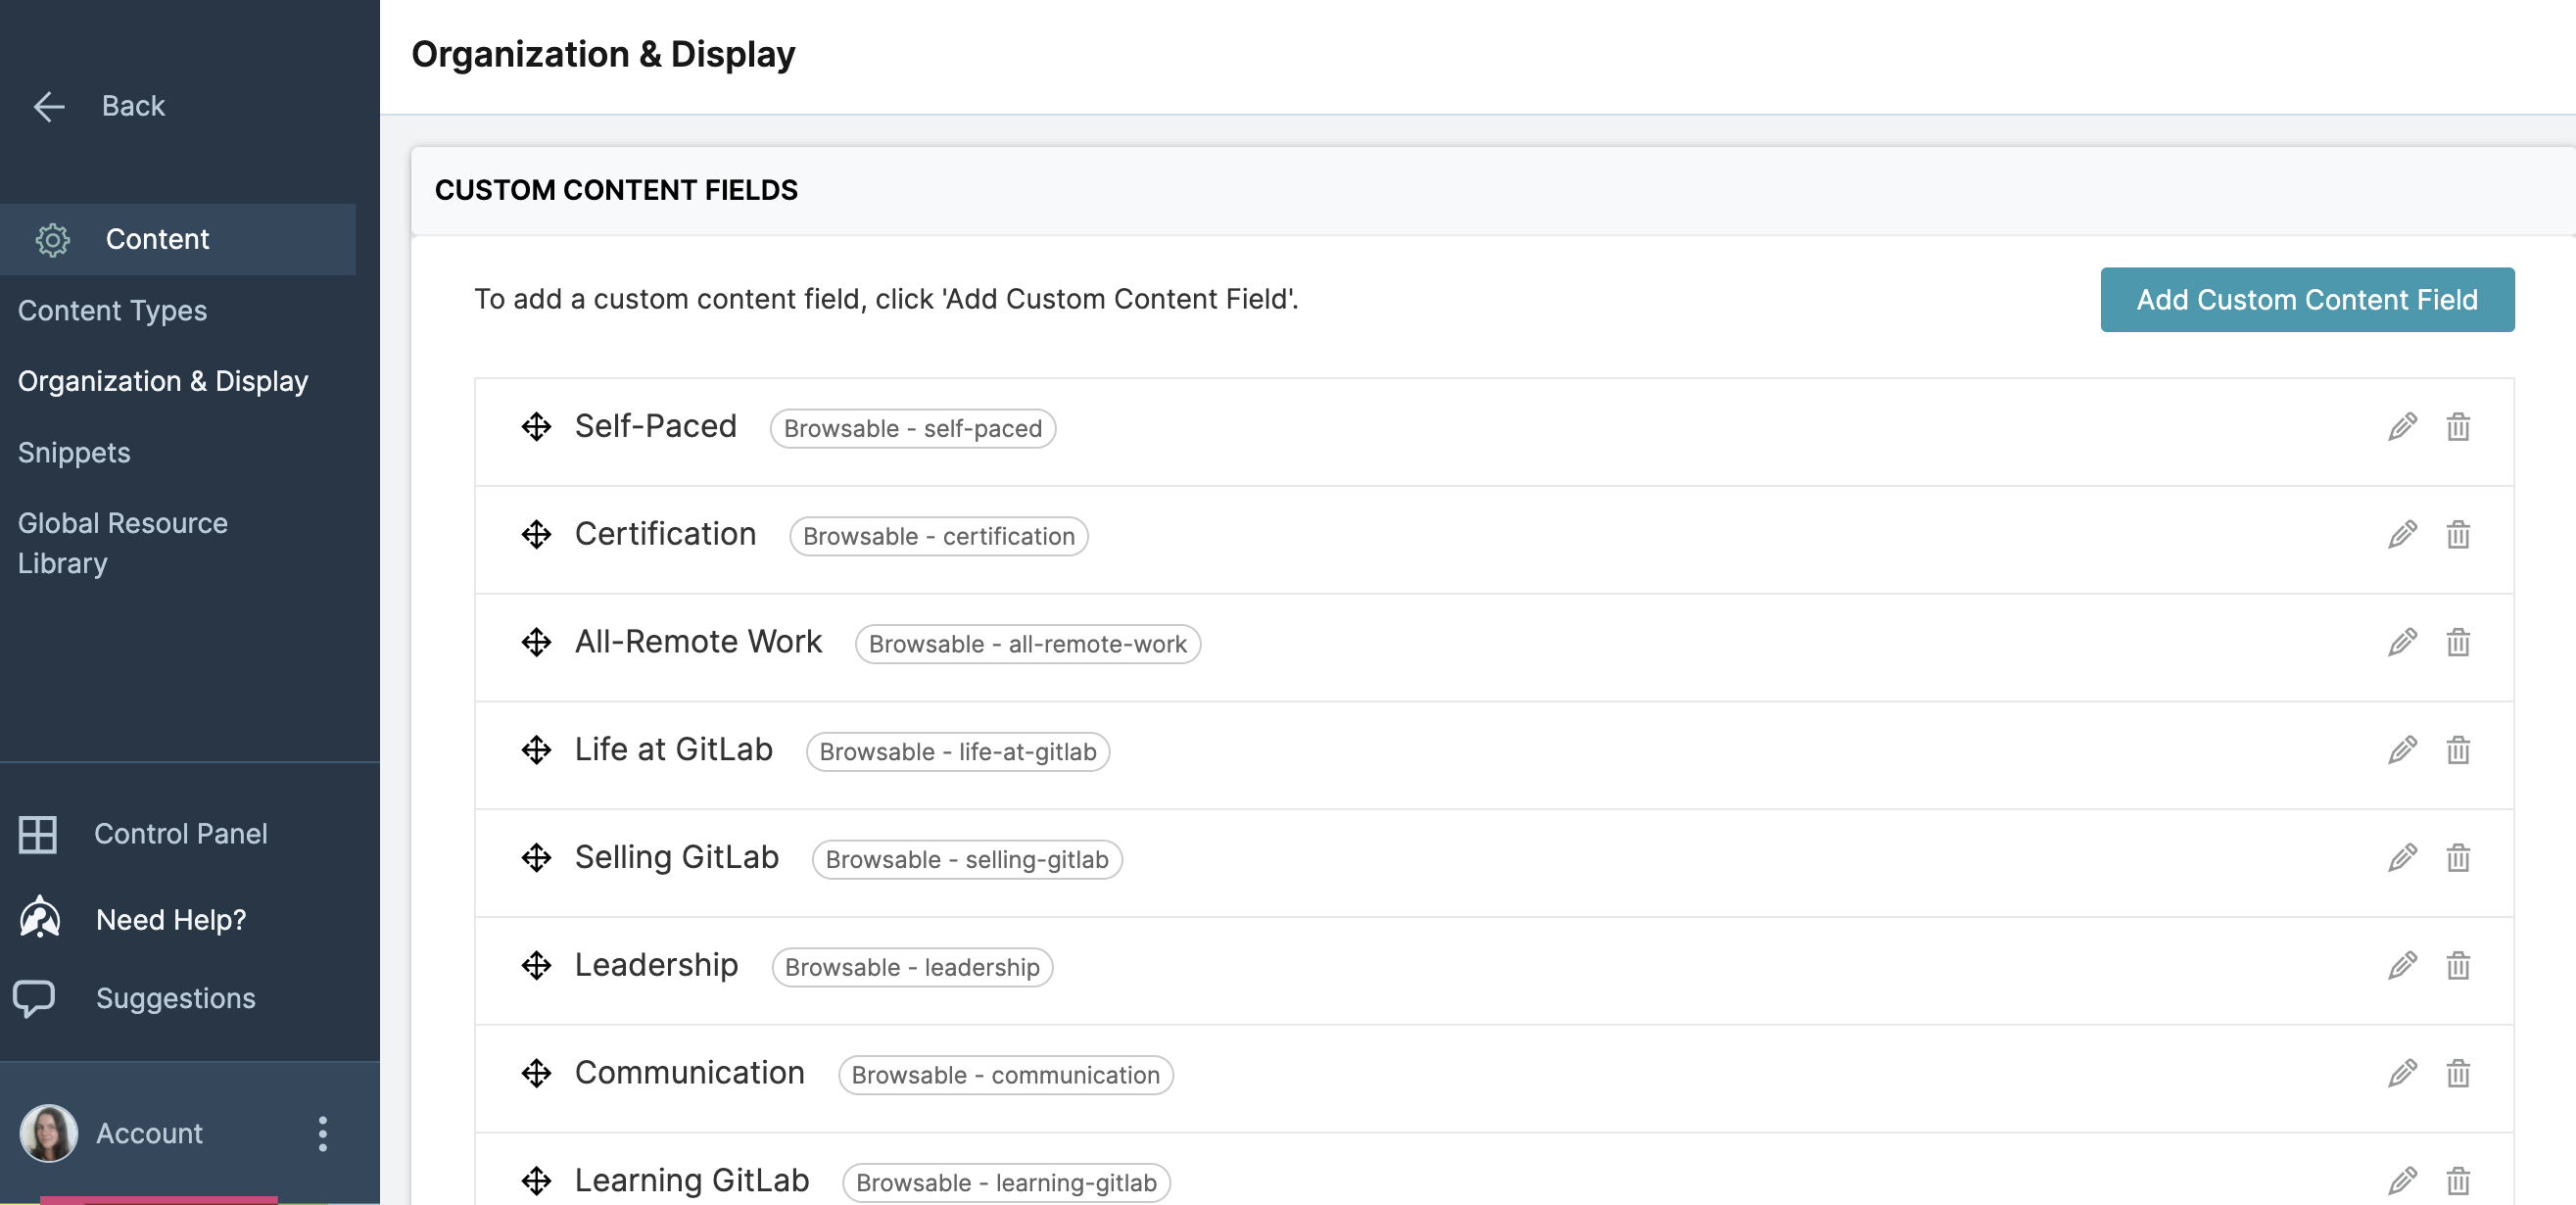Edit Self-Paced using its pencil icon
The height and width of the screenshot is (1205, 2576).
pos(2402,427)
